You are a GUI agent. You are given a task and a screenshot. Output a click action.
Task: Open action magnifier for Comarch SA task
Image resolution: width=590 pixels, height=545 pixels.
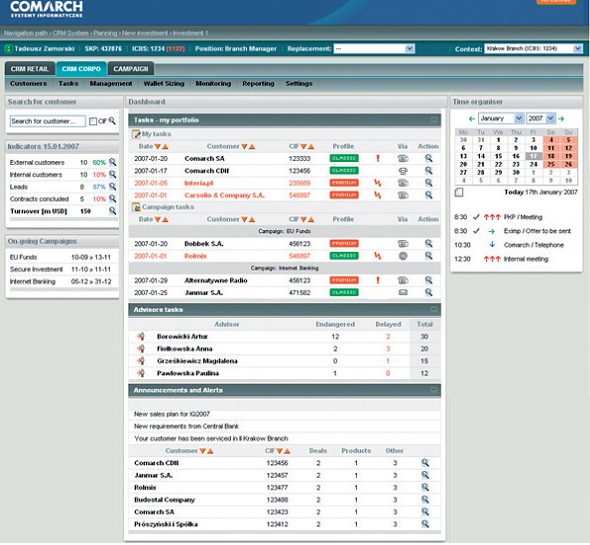[428, 158]
